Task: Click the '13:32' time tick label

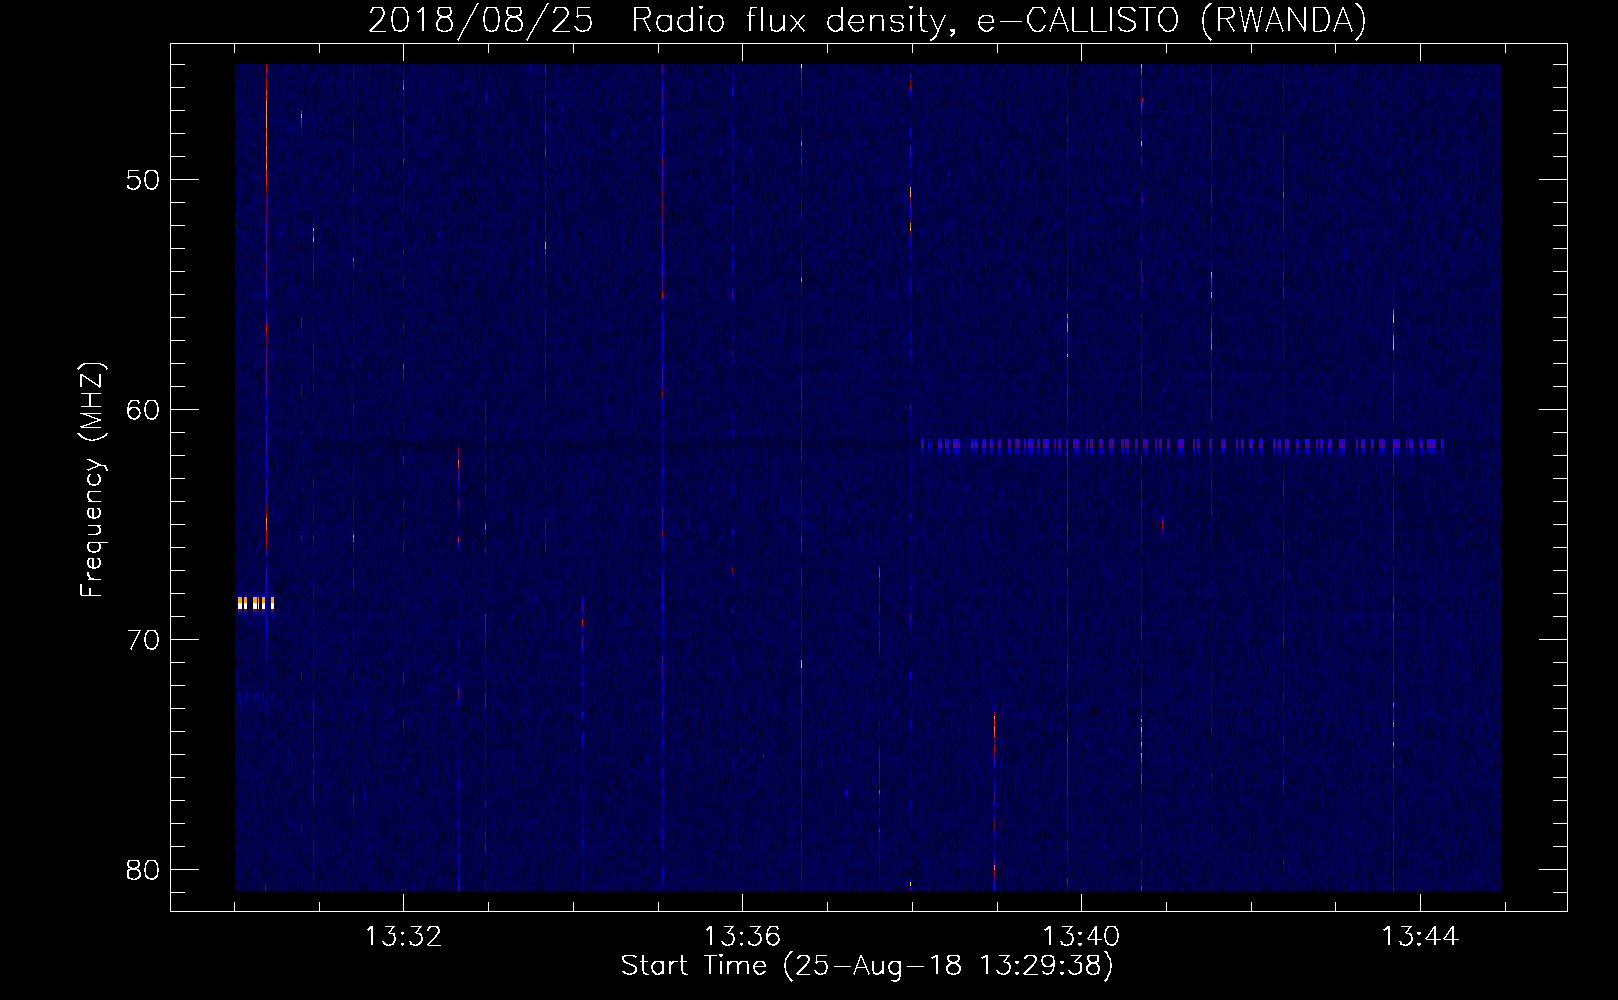Action: [403, 937]
